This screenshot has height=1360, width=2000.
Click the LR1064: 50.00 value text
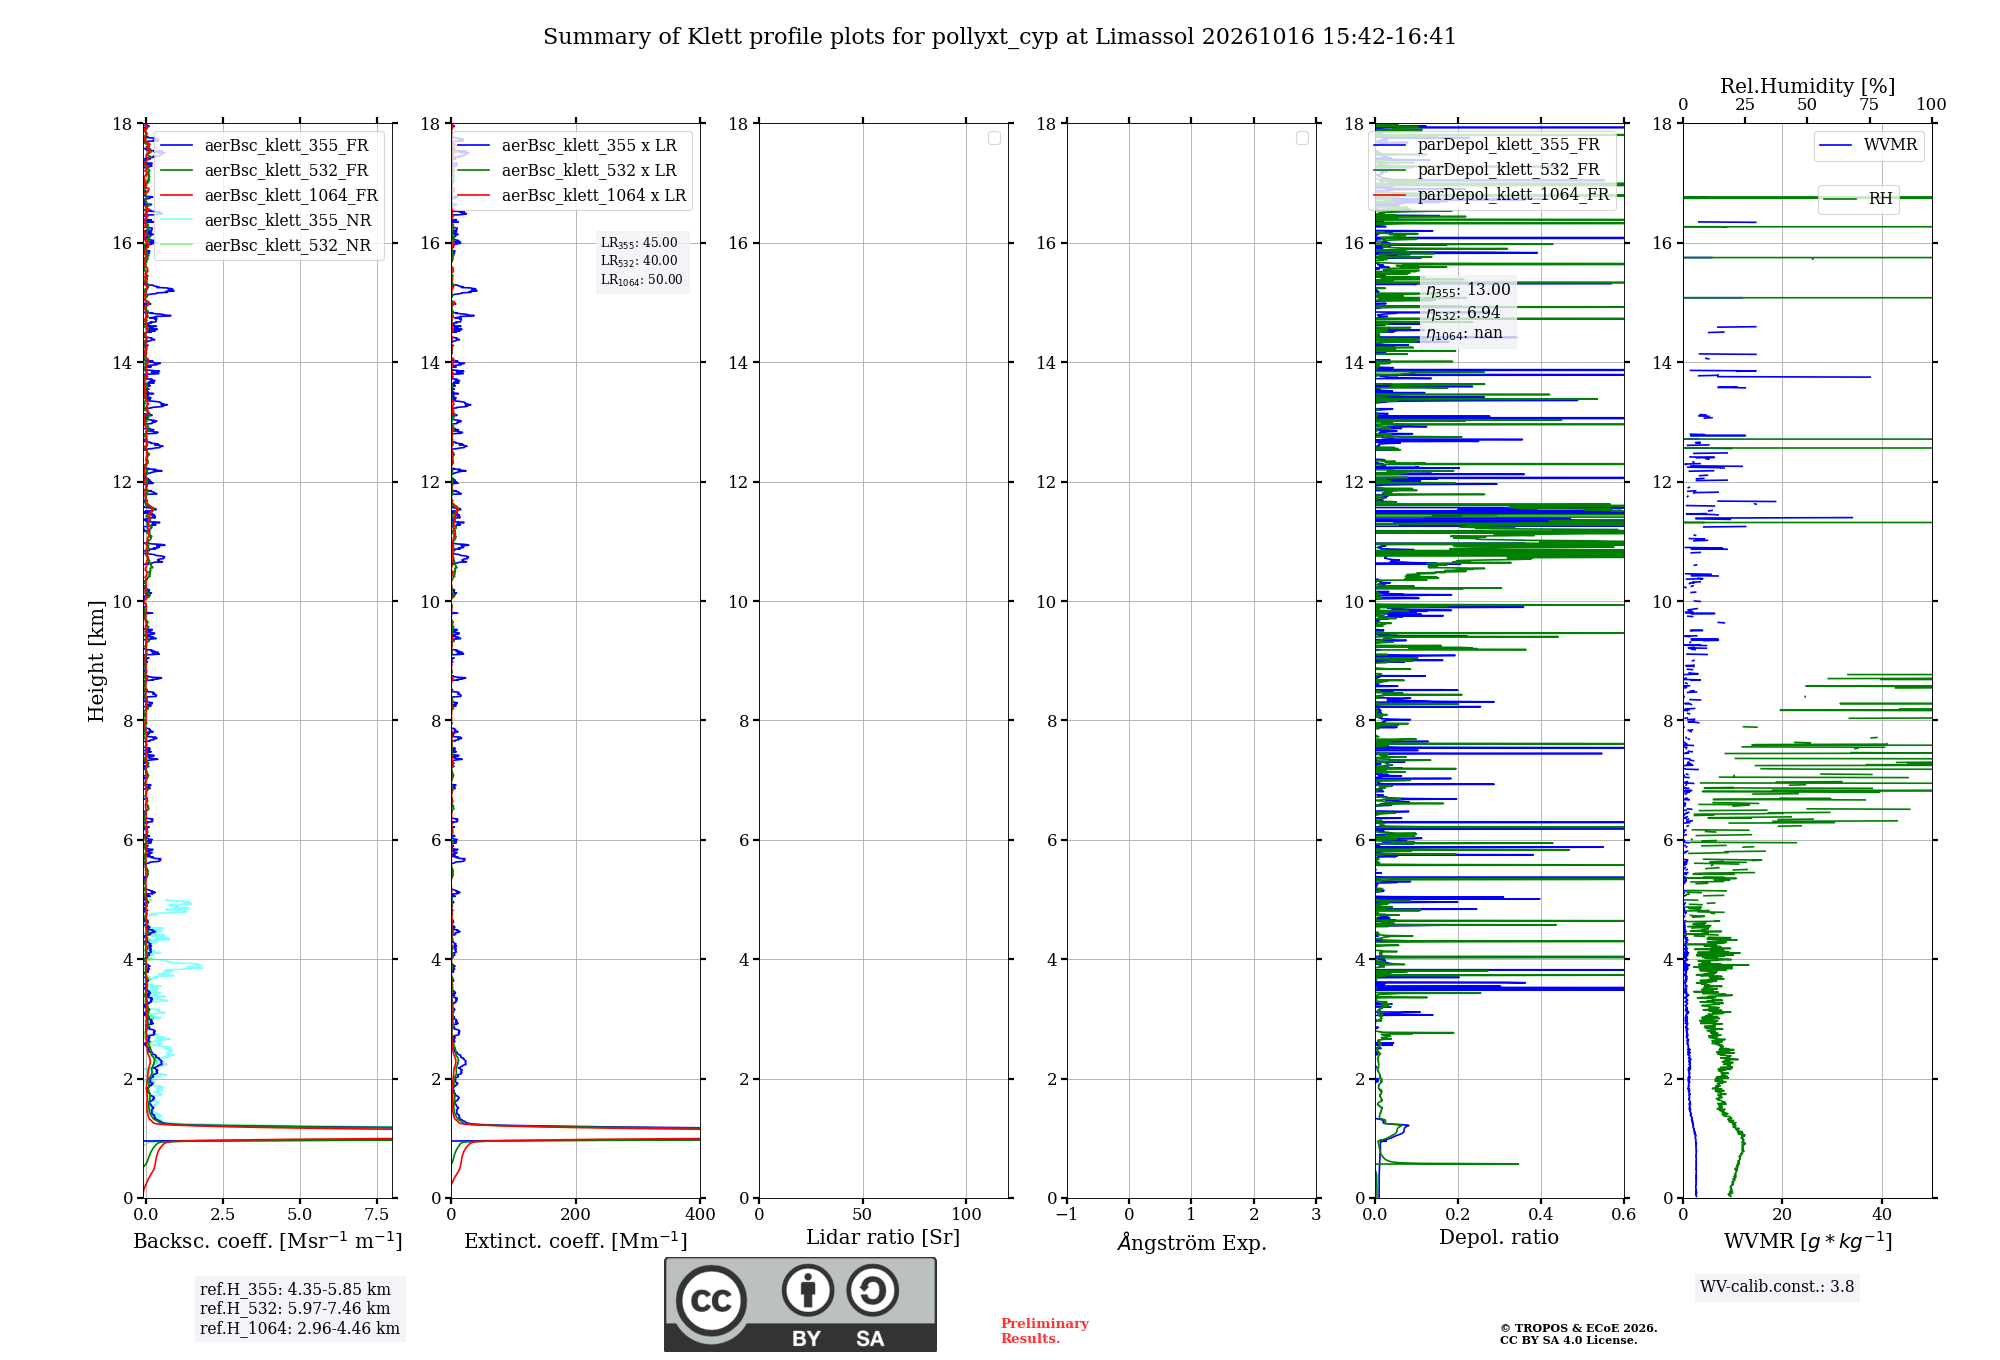tap(642, 280)
